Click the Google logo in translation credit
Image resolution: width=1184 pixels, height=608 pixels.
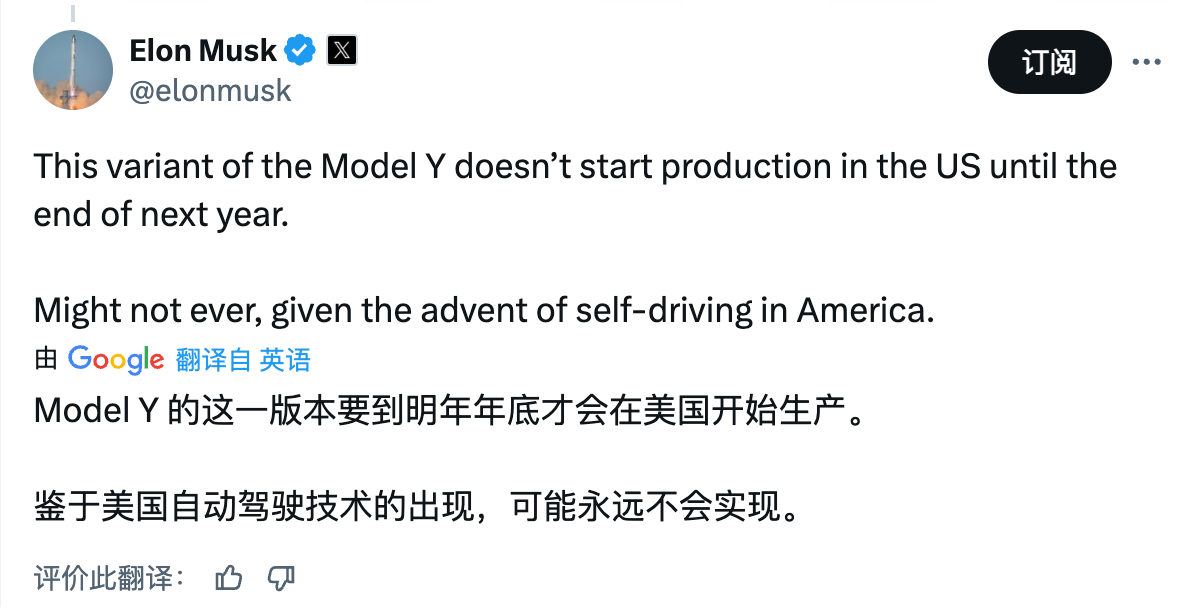coord(116,360)
